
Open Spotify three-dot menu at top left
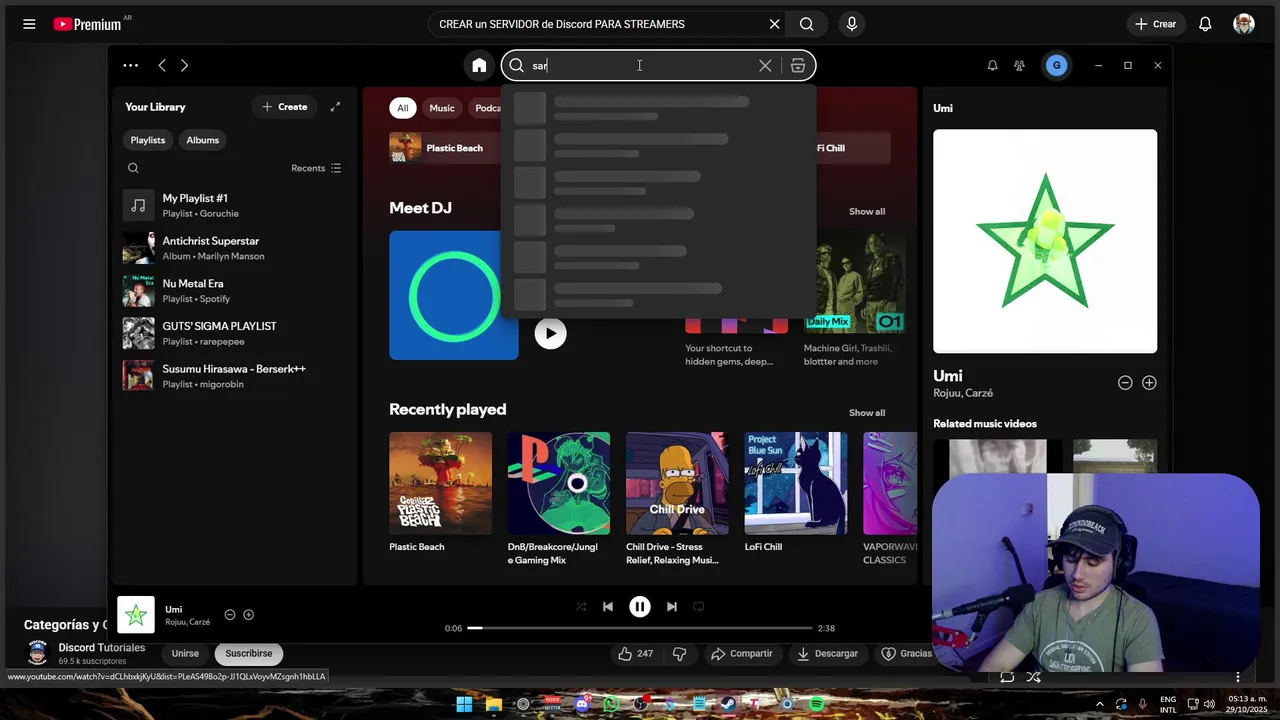click(131, 65)
